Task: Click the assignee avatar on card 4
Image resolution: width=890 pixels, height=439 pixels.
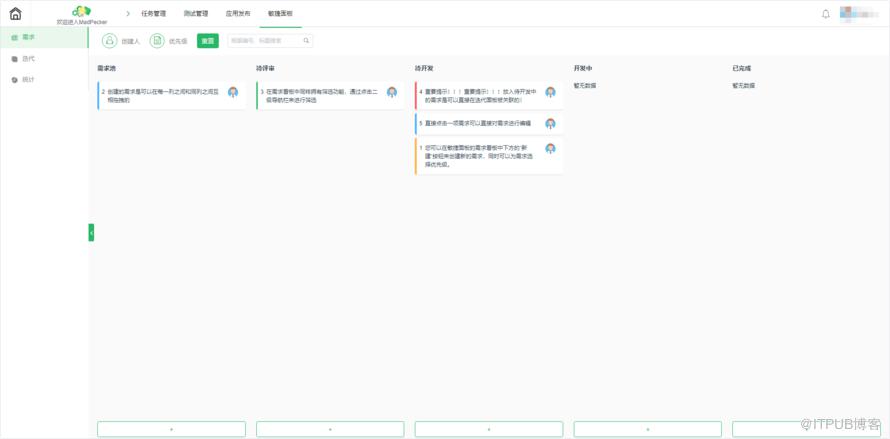Action: tap(551, 92)
